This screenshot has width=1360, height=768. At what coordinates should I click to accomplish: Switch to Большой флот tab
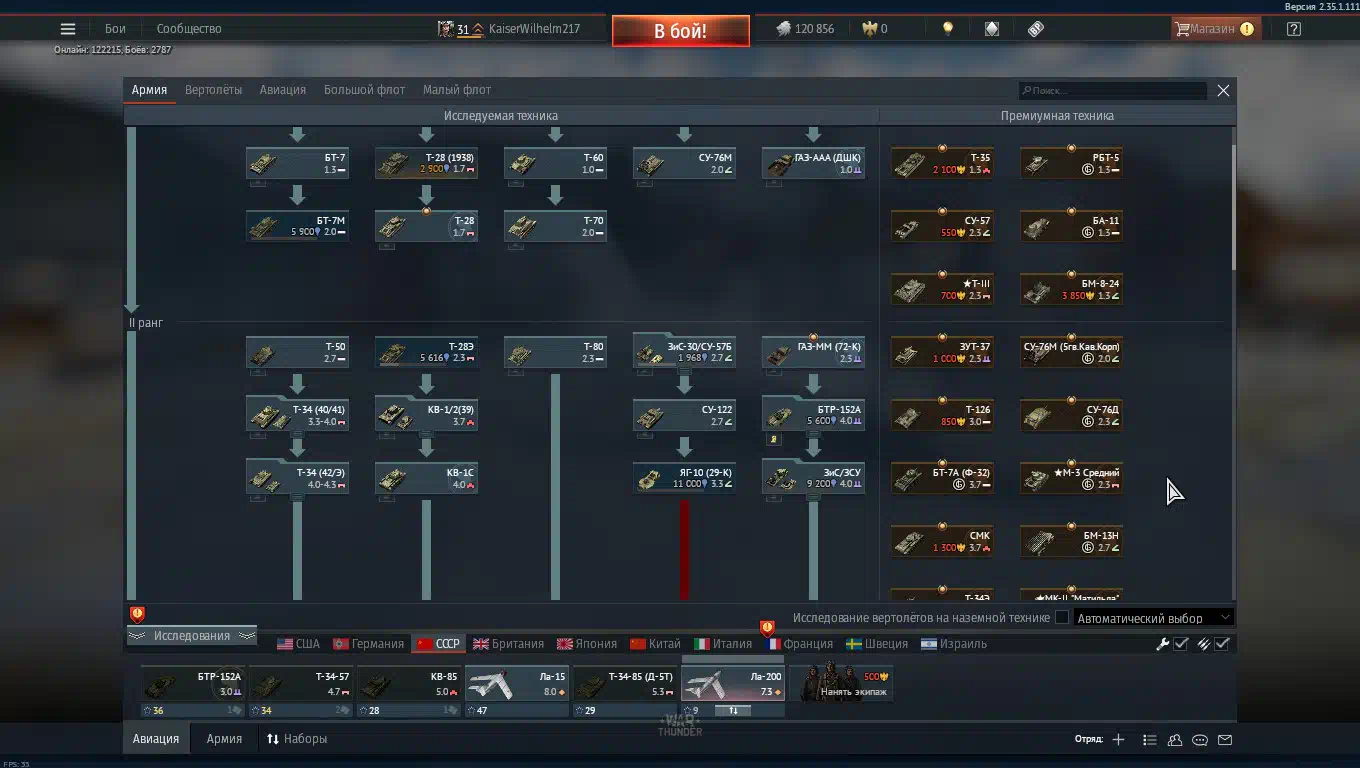pos(364,90)
